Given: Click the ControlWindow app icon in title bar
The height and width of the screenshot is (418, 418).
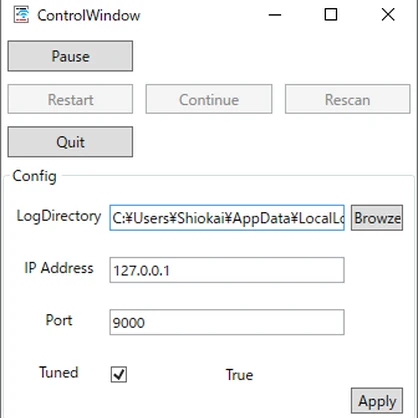Looking at the screenshot, I should [x=21, y=15].
